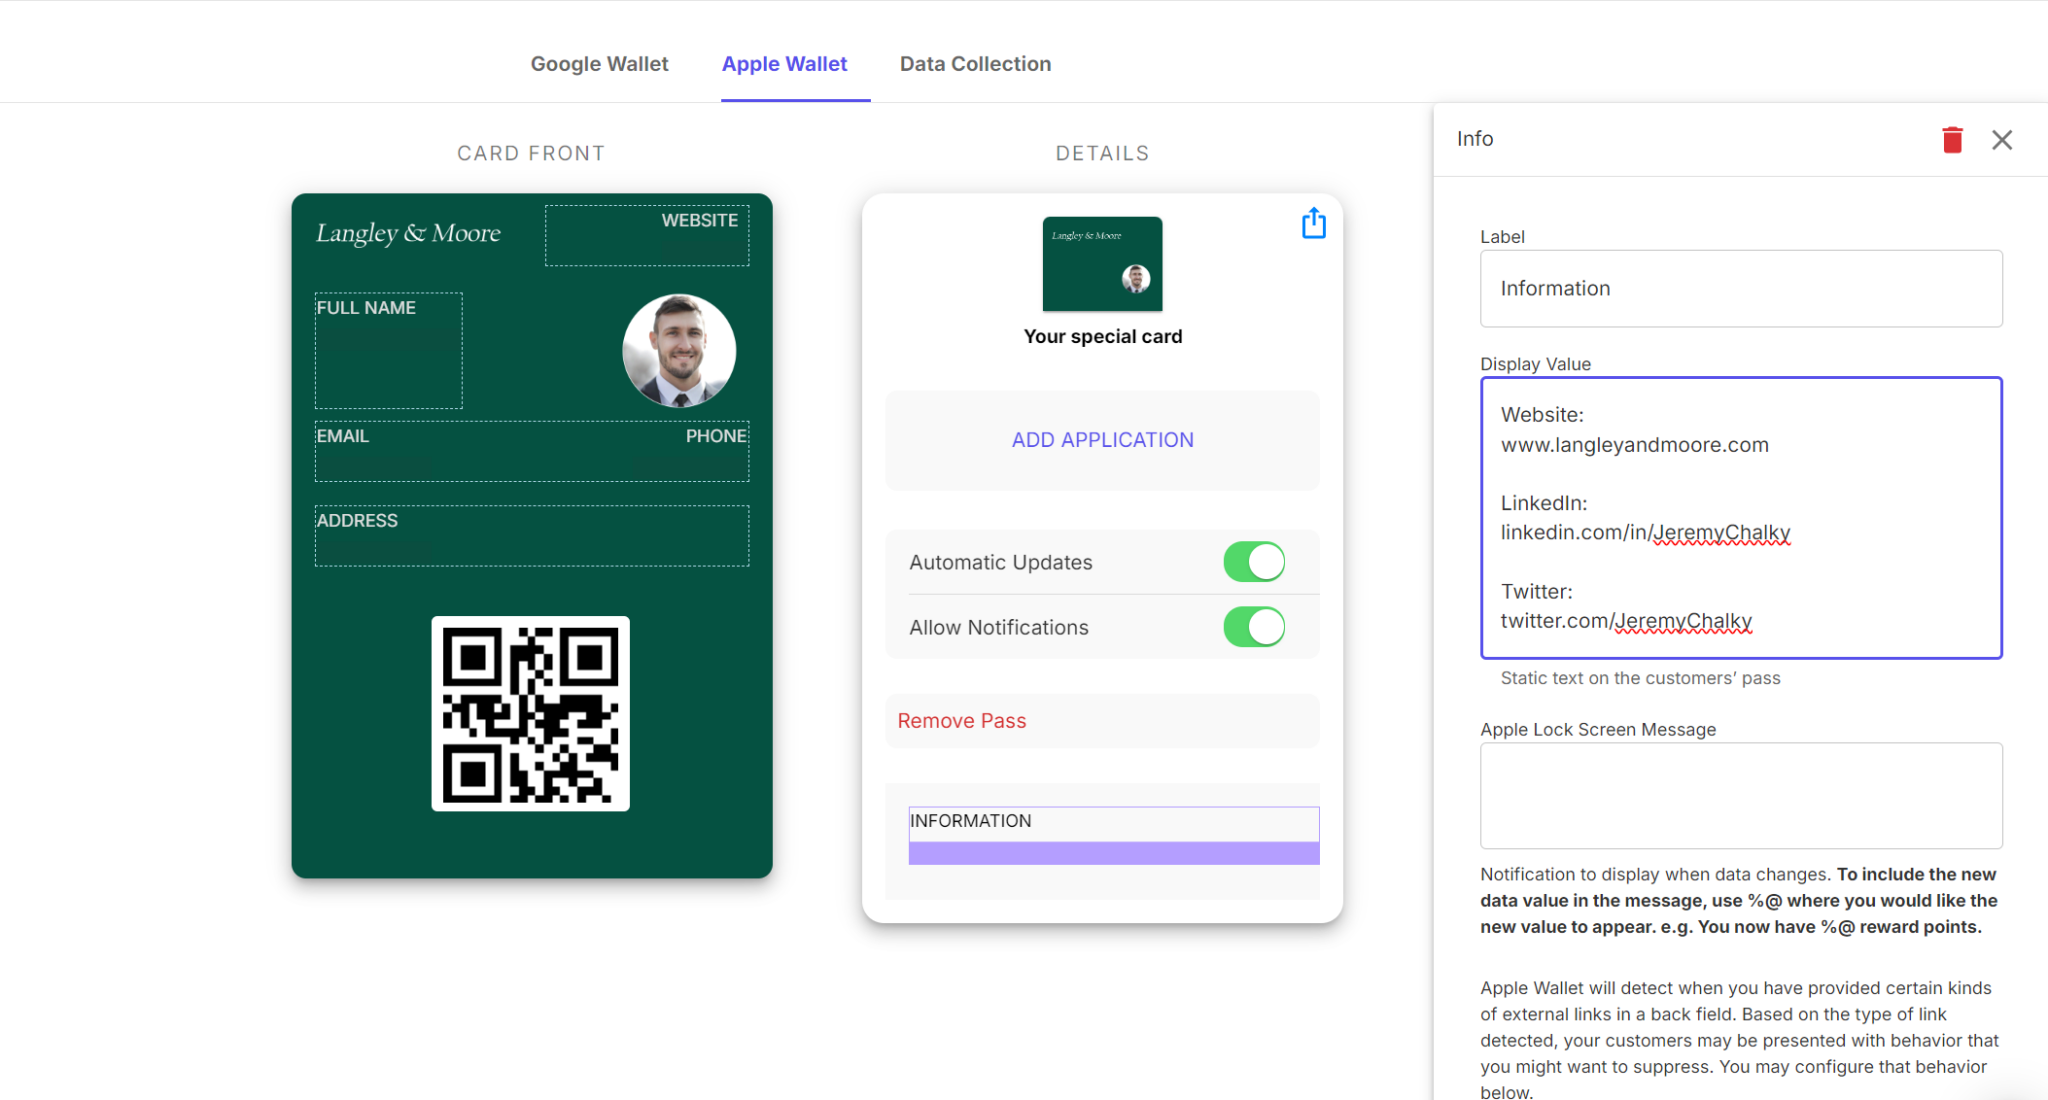The height and width of the screenshot is (1100, 2048).
Task: Click inside the Display Value text area
Action: (1739, 518)
